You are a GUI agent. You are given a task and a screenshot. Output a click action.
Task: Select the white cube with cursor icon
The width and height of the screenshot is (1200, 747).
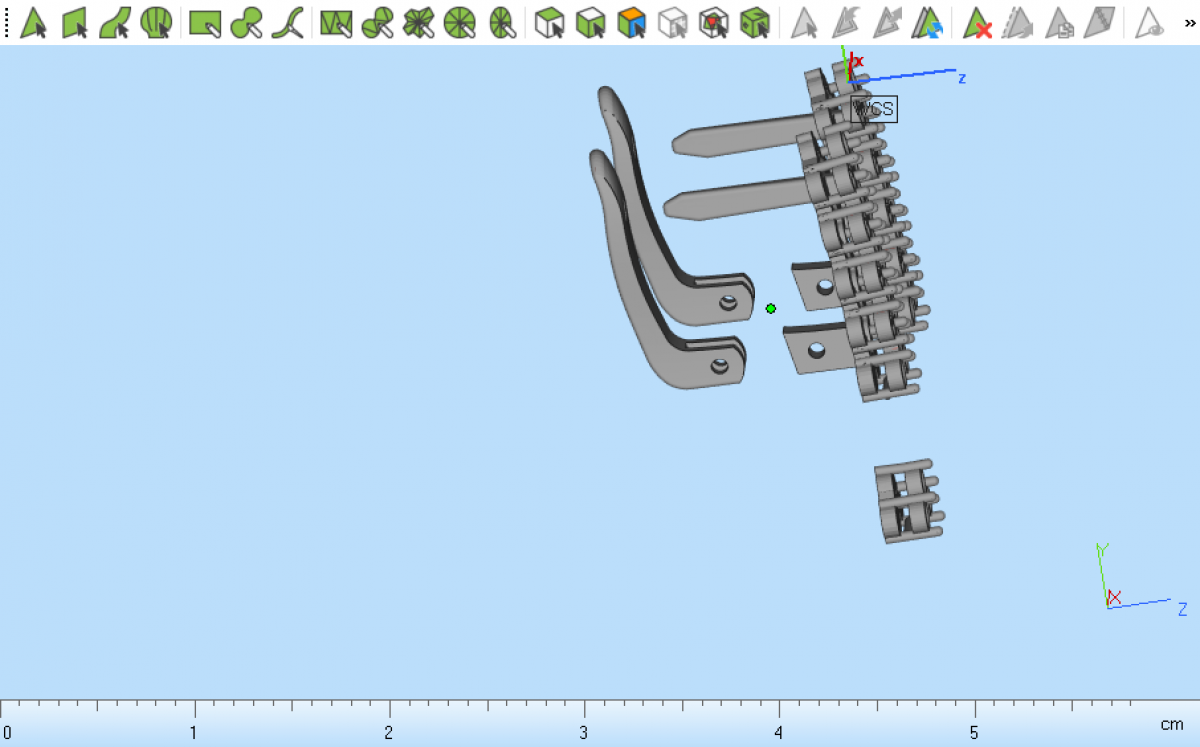click(x=549, y=22)
